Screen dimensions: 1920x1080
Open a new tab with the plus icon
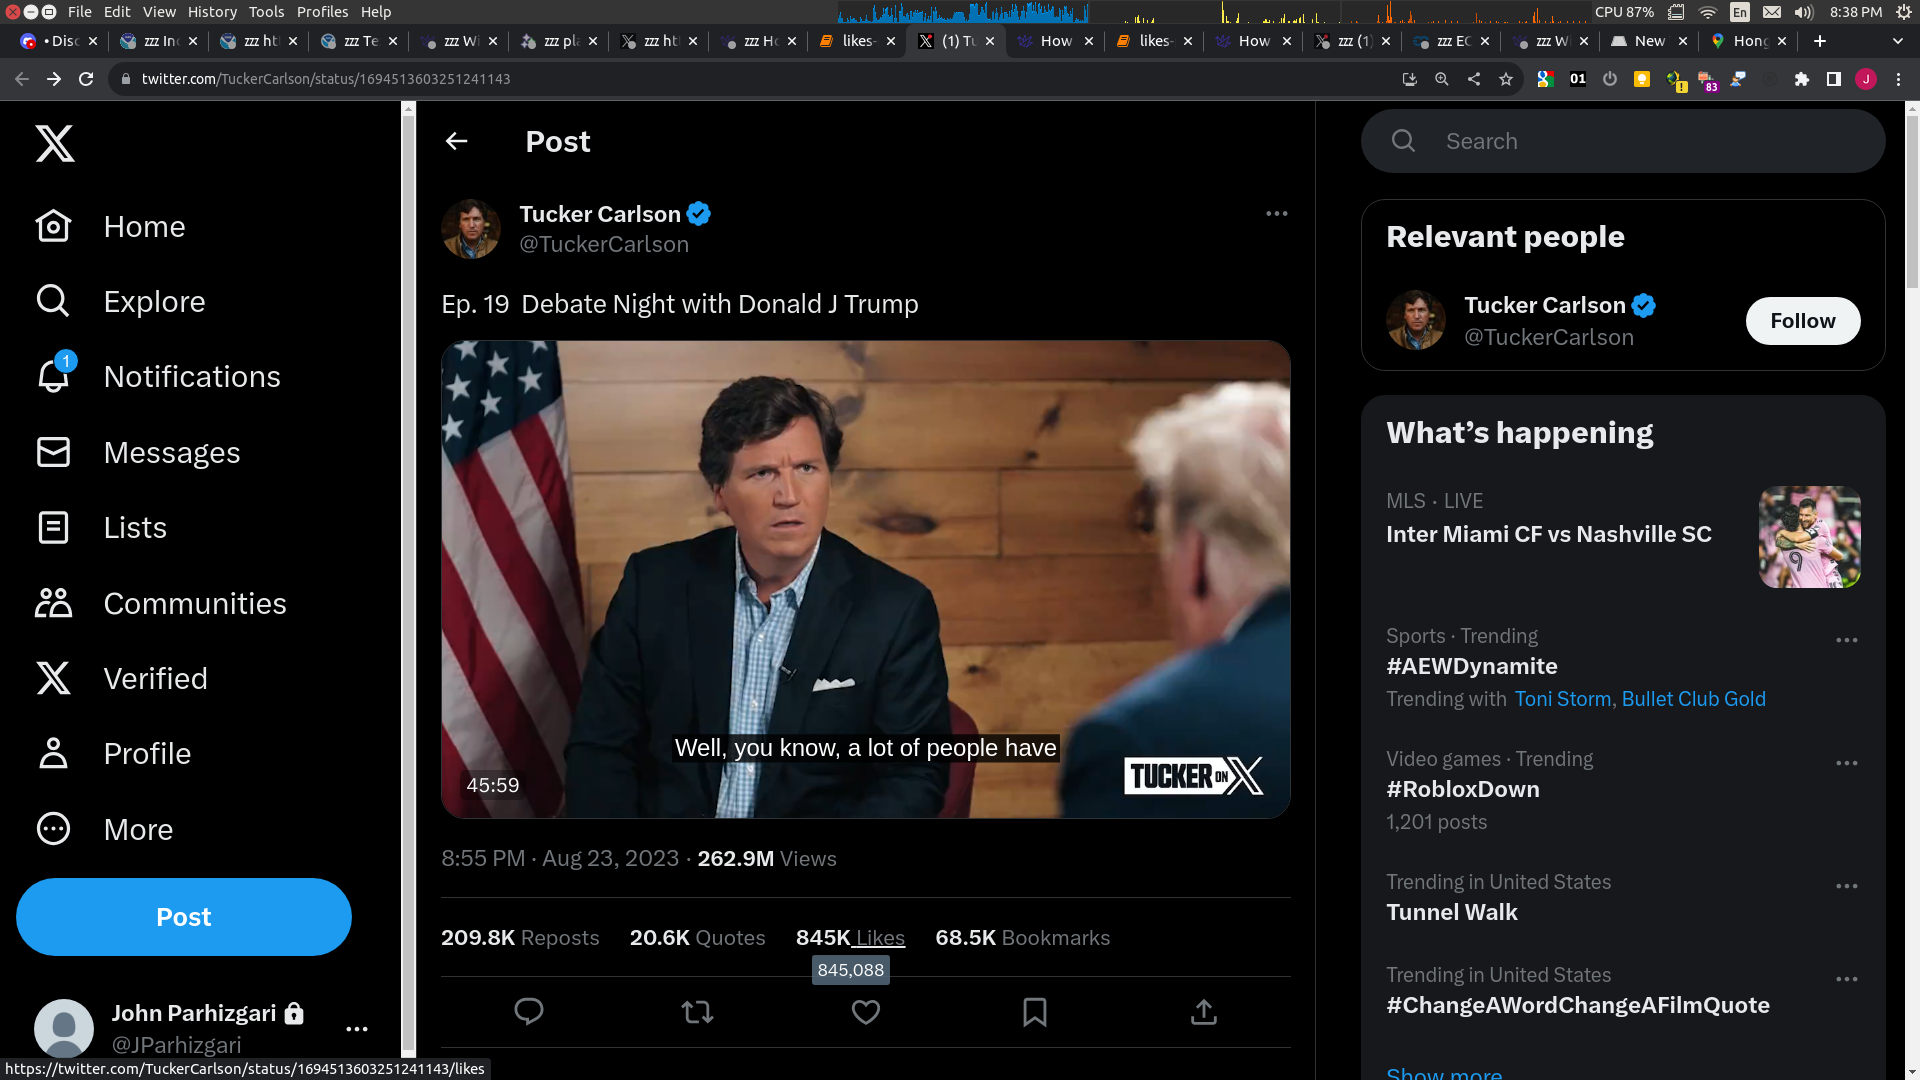pos(1820,41)
